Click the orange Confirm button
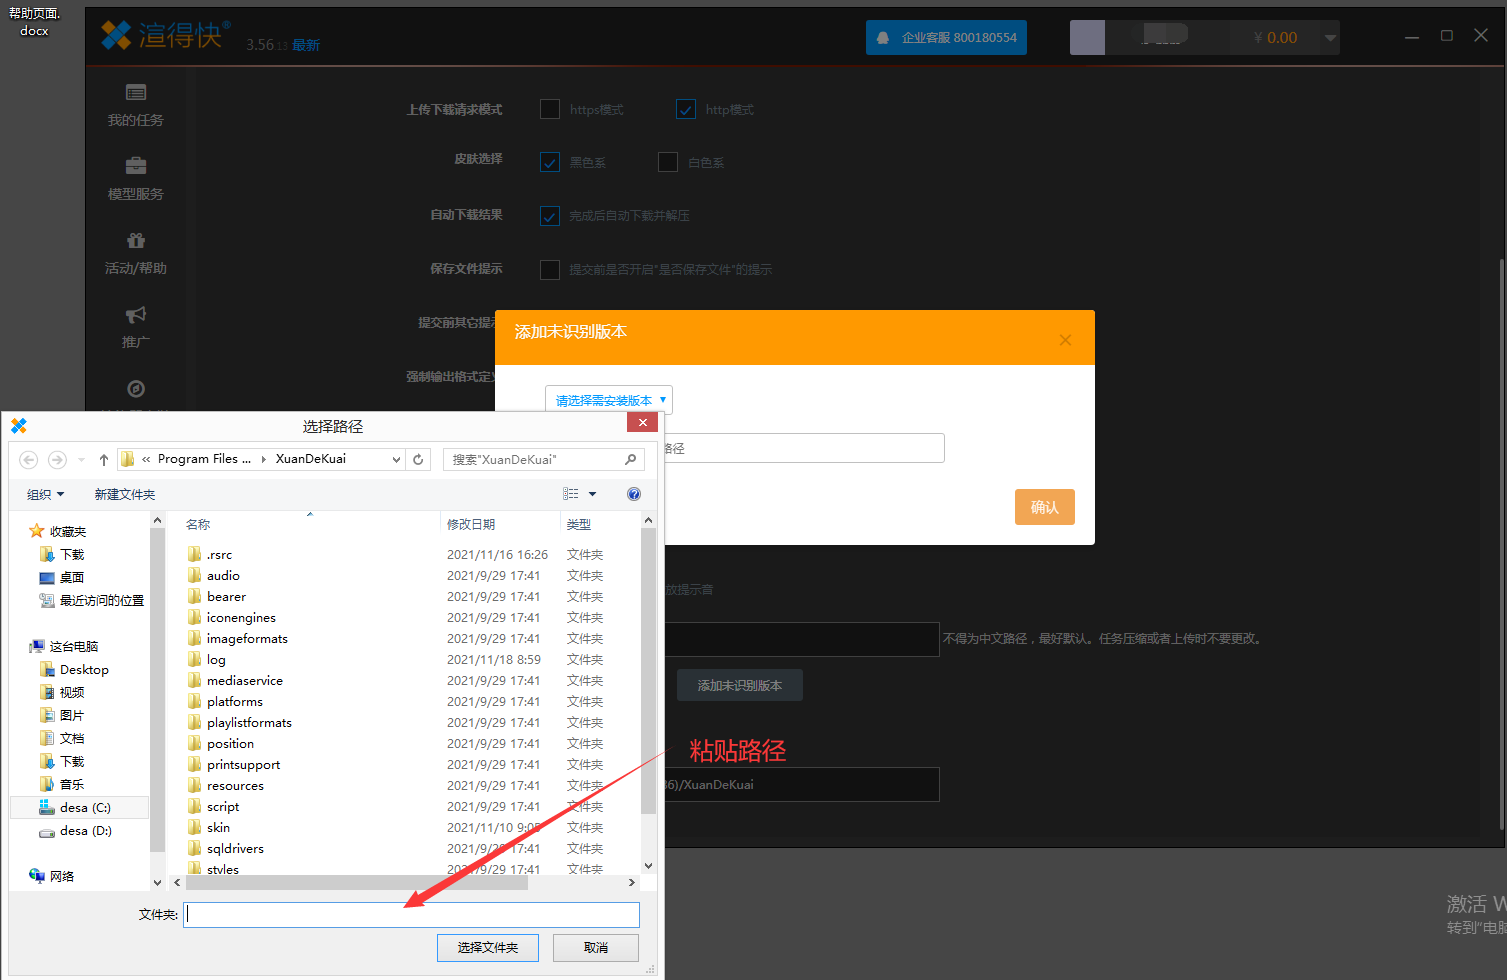This screenshot has height=980, width=1507. point(1045,507)
